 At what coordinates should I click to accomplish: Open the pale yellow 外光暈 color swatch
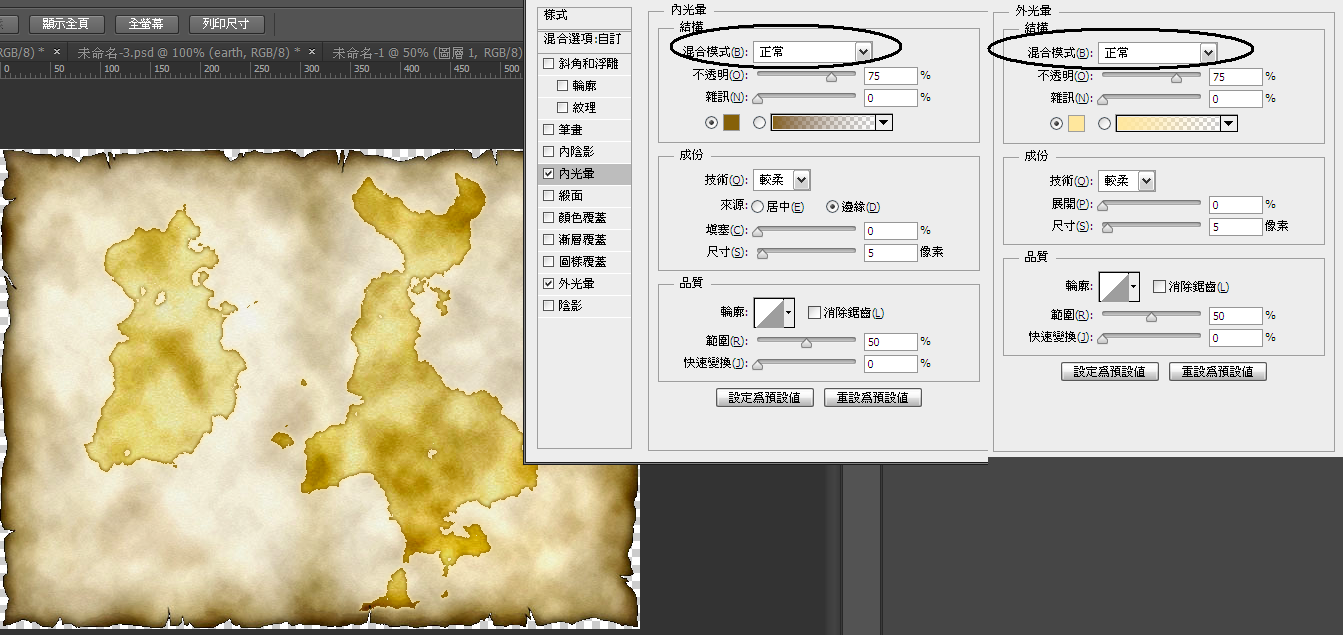click(x=1076, y=123)
